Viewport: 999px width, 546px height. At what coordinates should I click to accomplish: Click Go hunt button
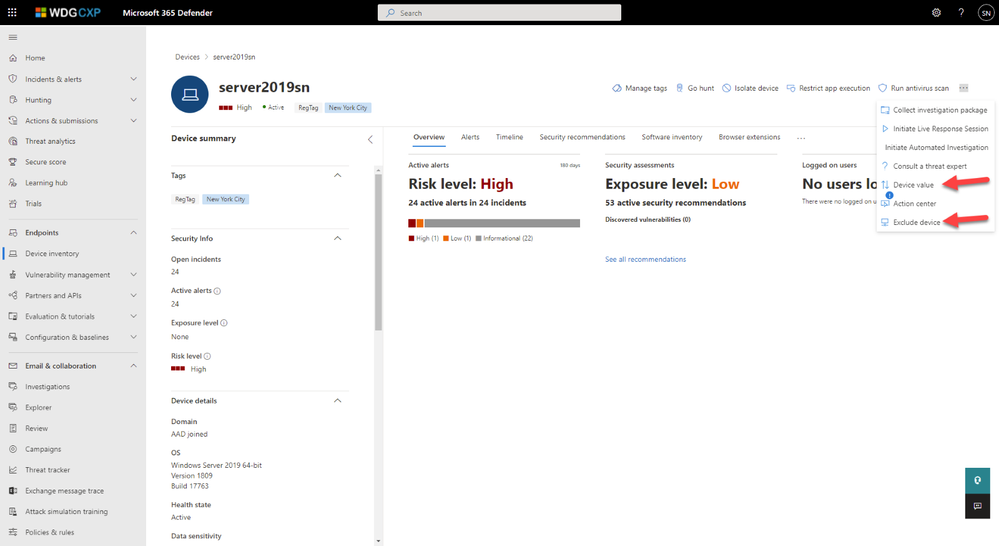coord(694,89)
